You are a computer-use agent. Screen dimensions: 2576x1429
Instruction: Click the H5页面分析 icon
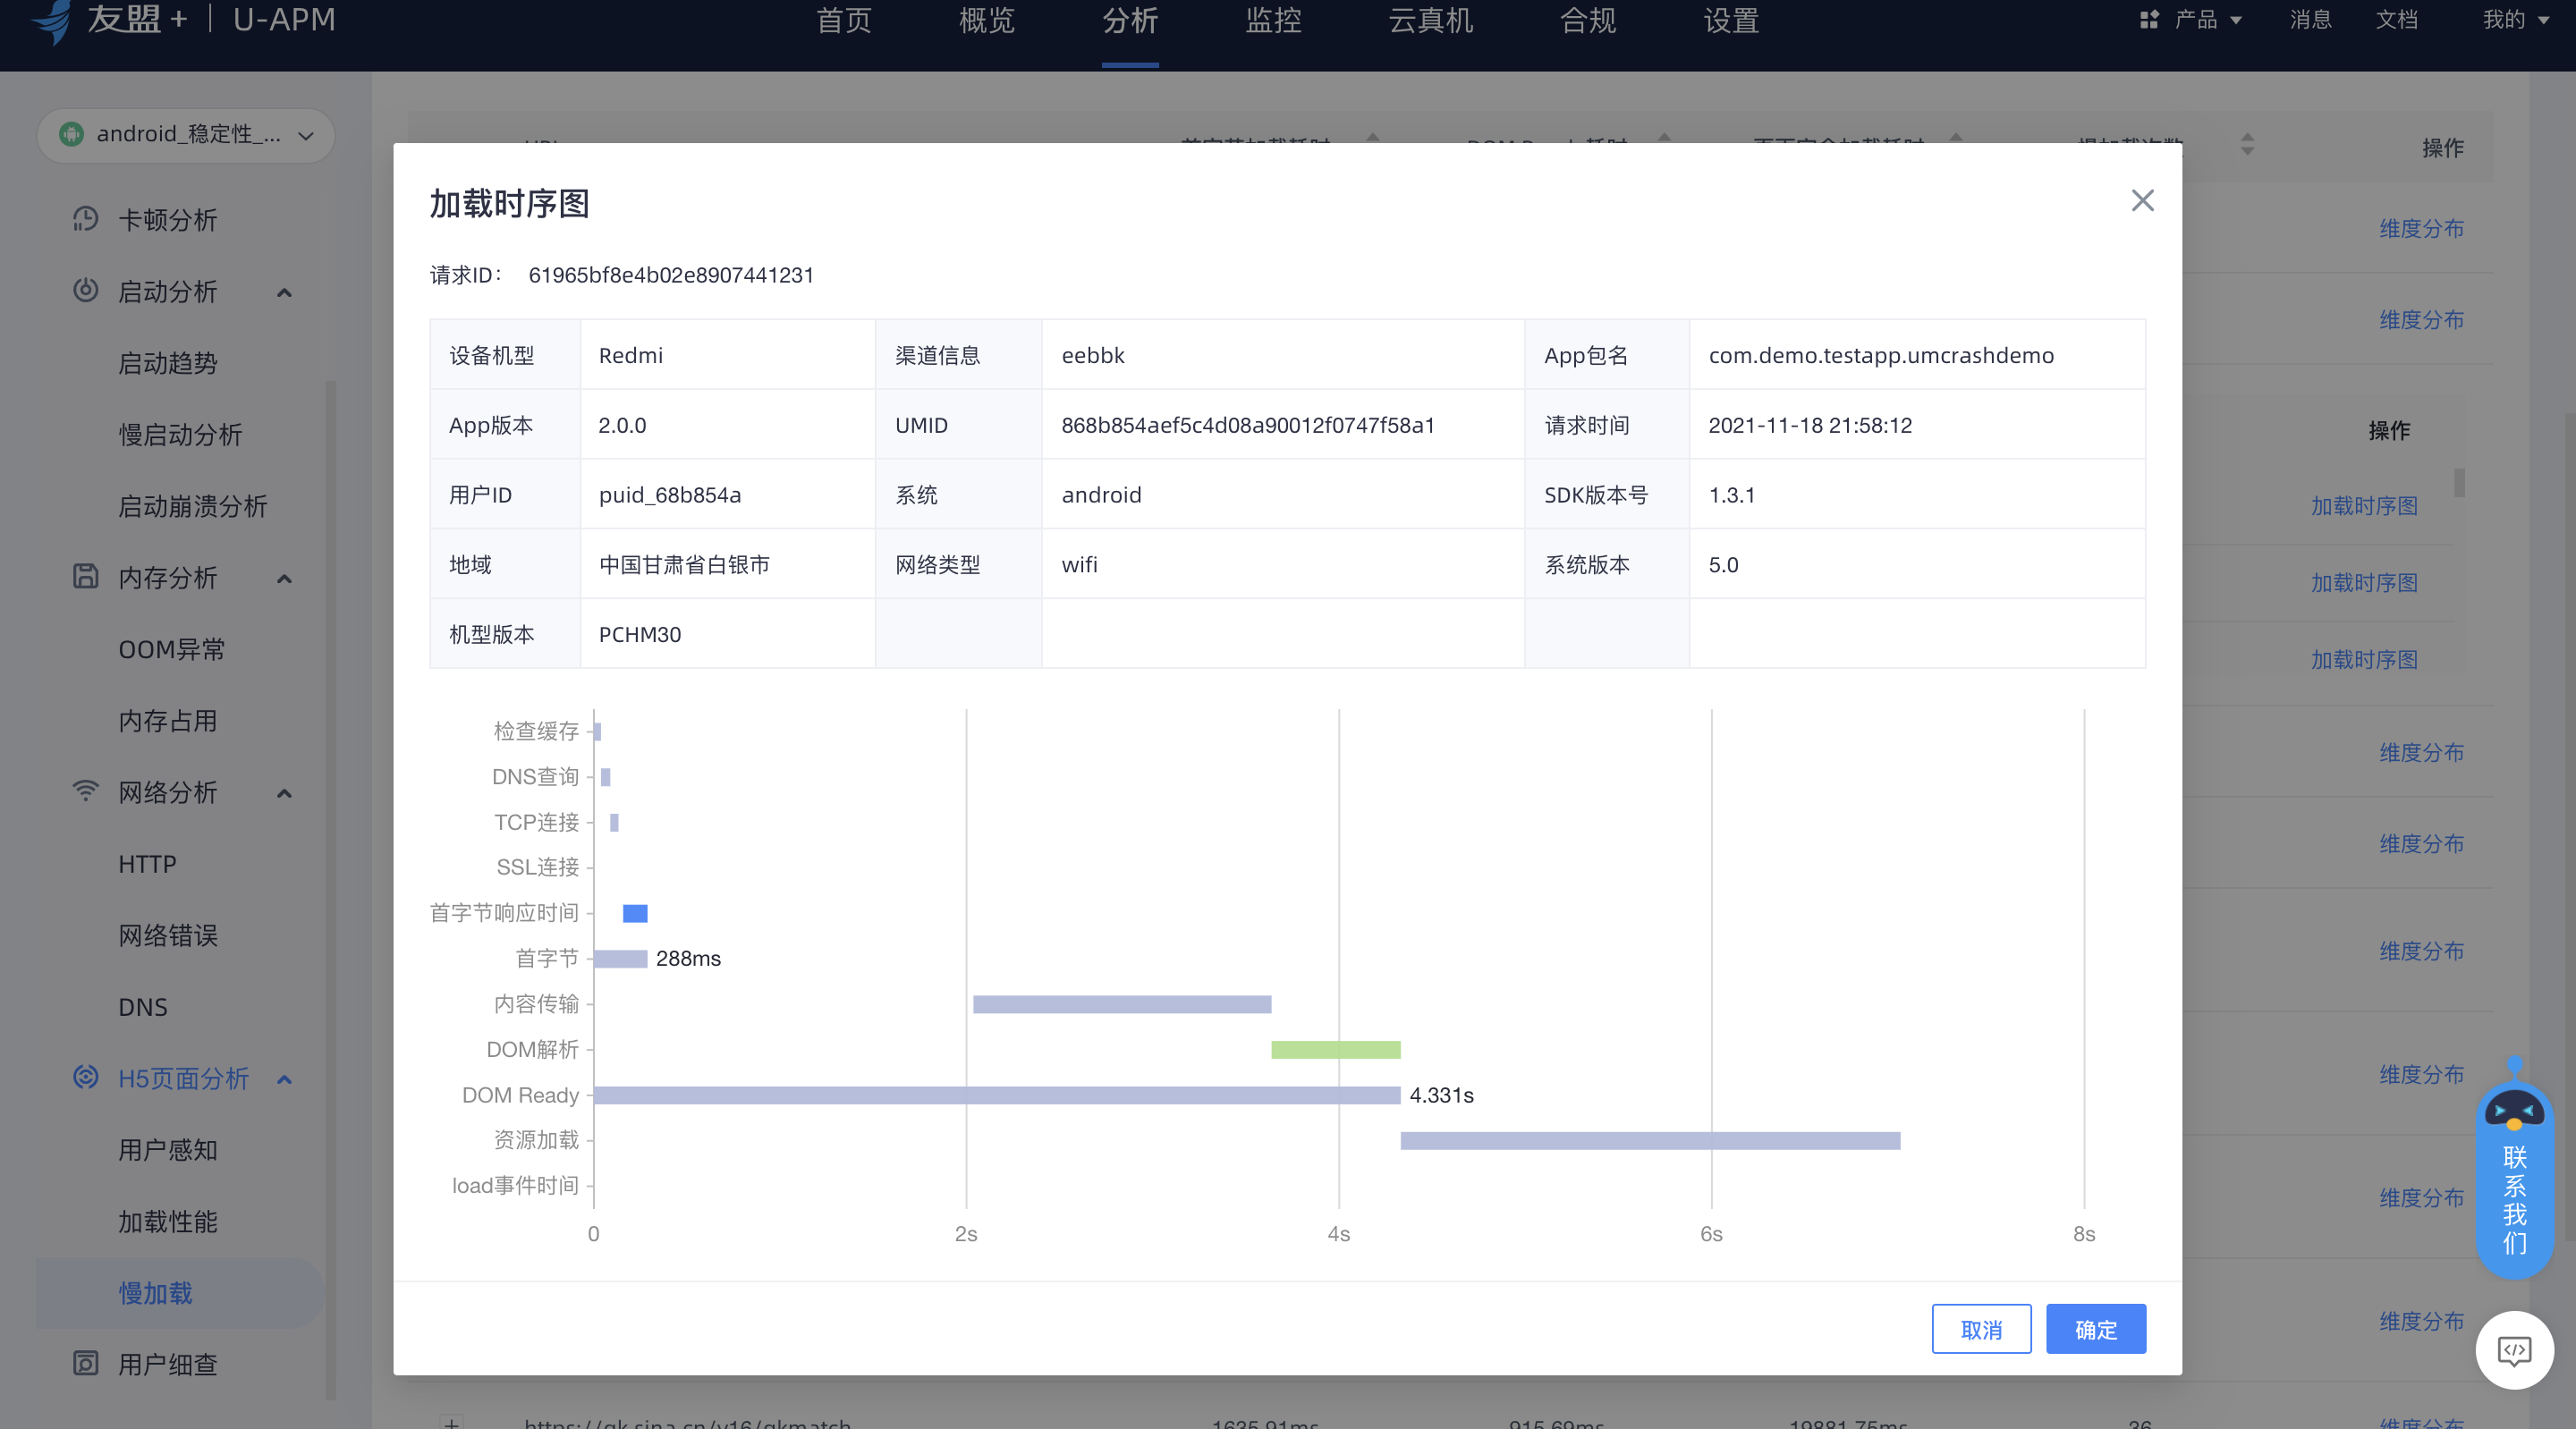[85, 1077]
